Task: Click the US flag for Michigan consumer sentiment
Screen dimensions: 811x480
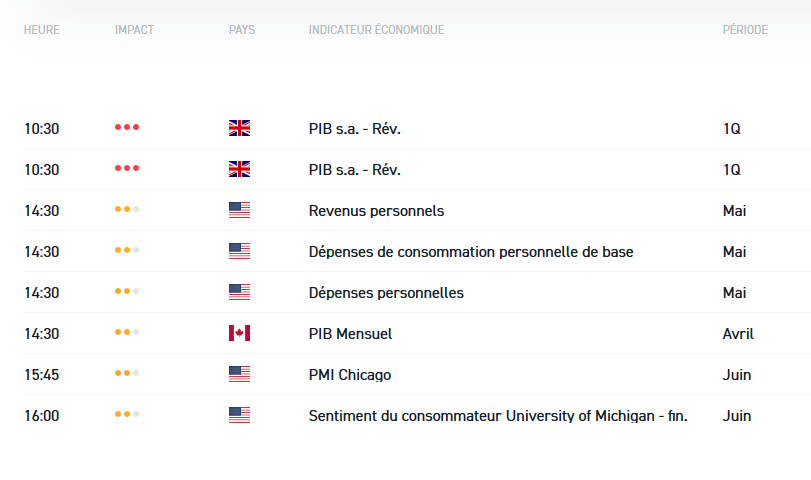Action: tap(239, 415)
